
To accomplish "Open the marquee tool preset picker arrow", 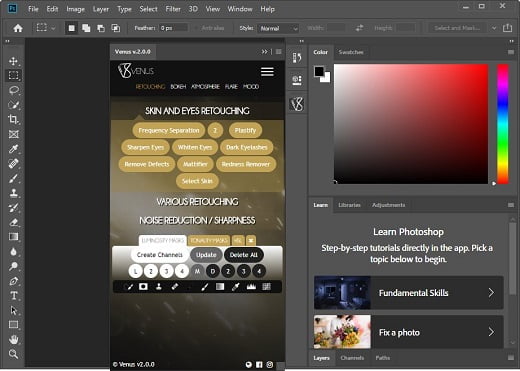I will click(x=53, y=29).
